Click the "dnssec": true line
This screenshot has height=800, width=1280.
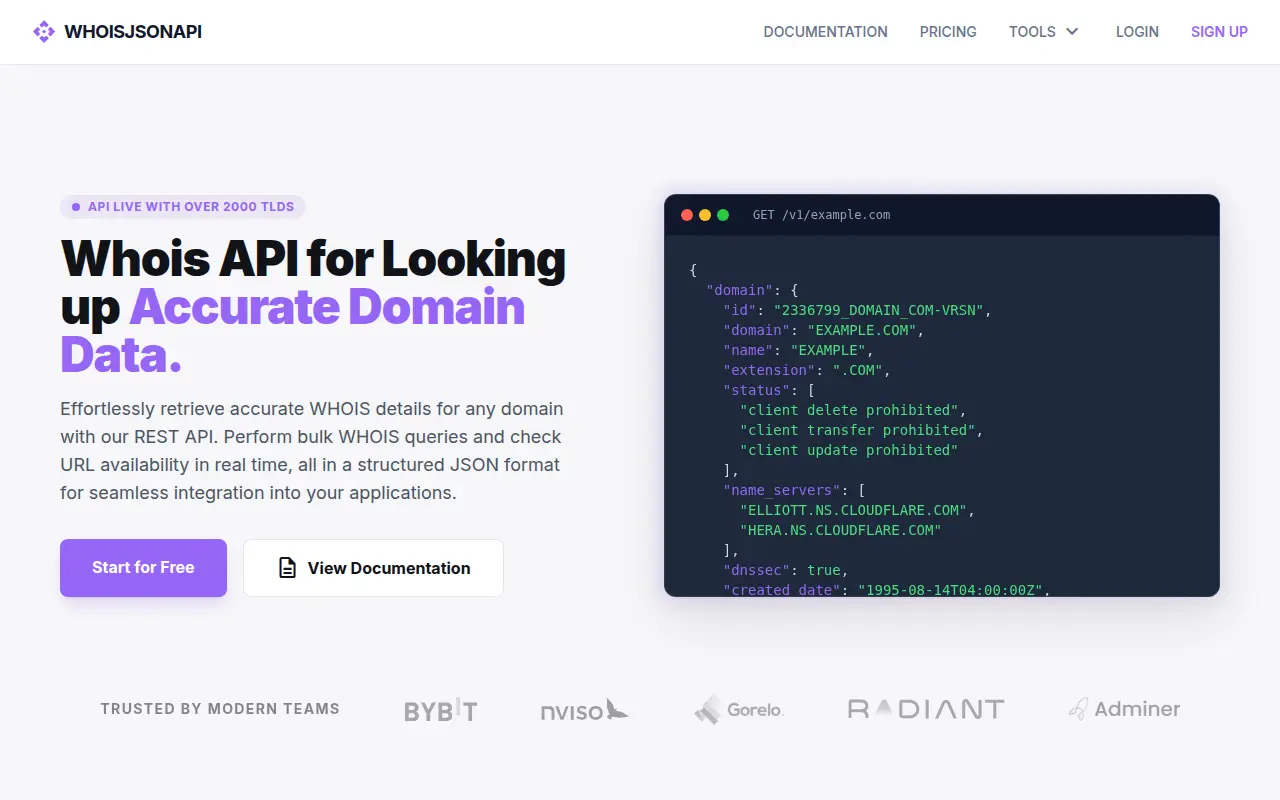point(786,570)
